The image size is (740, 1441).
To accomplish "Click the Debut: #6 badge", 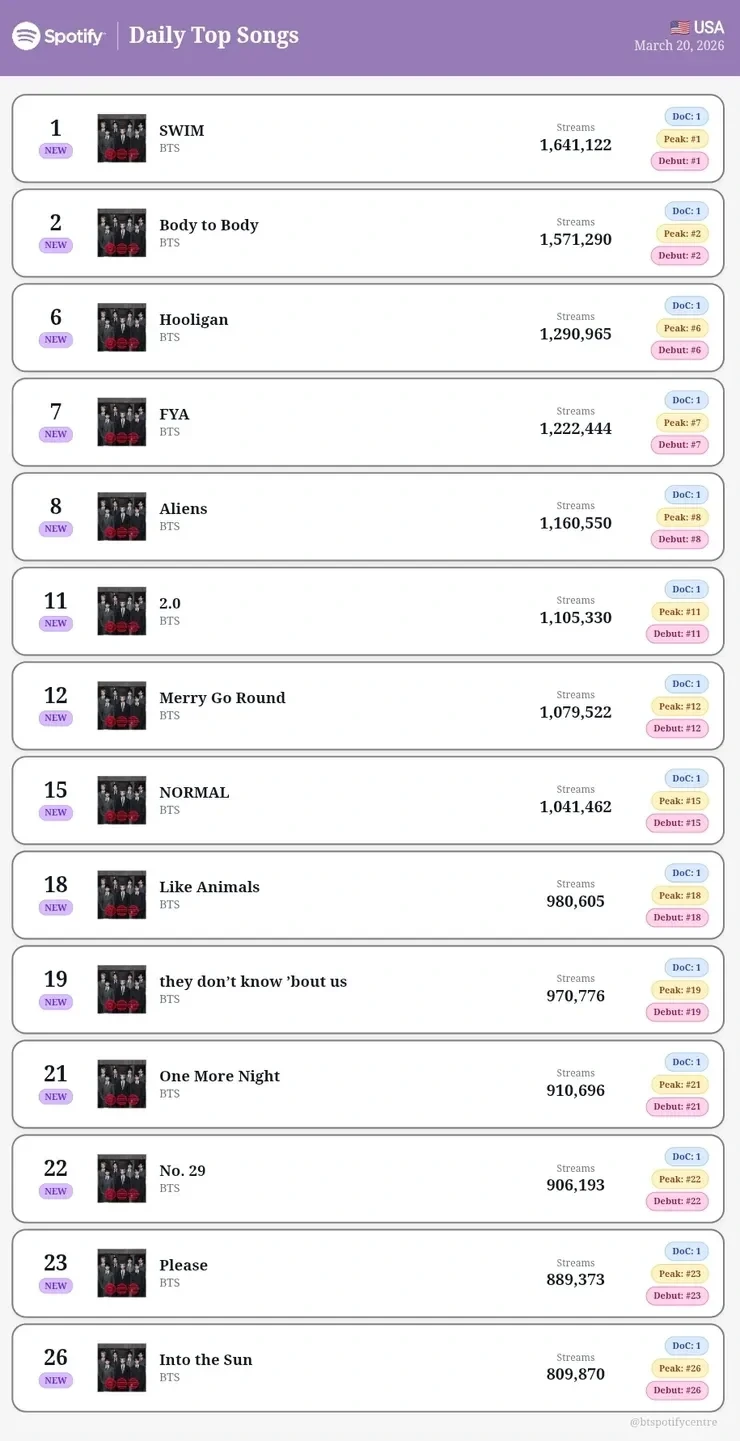I will pyautogui.click(x=680, y=350).
